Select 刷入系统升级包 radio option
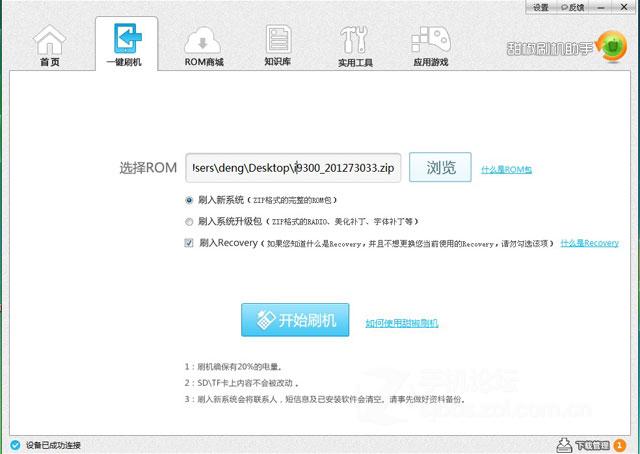The height and width of the screenshot is (454, 640). [189, 222]
